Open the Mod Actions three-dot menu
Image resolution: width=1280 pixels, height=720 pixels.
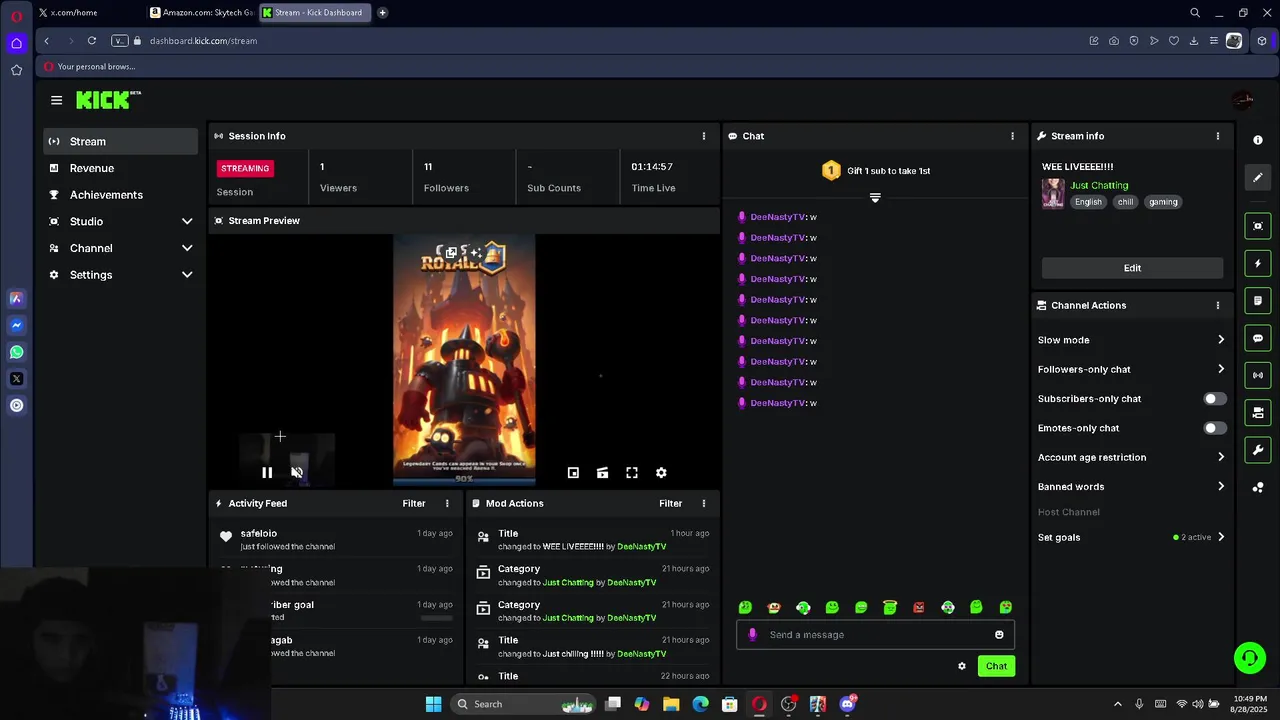point(704,504)
